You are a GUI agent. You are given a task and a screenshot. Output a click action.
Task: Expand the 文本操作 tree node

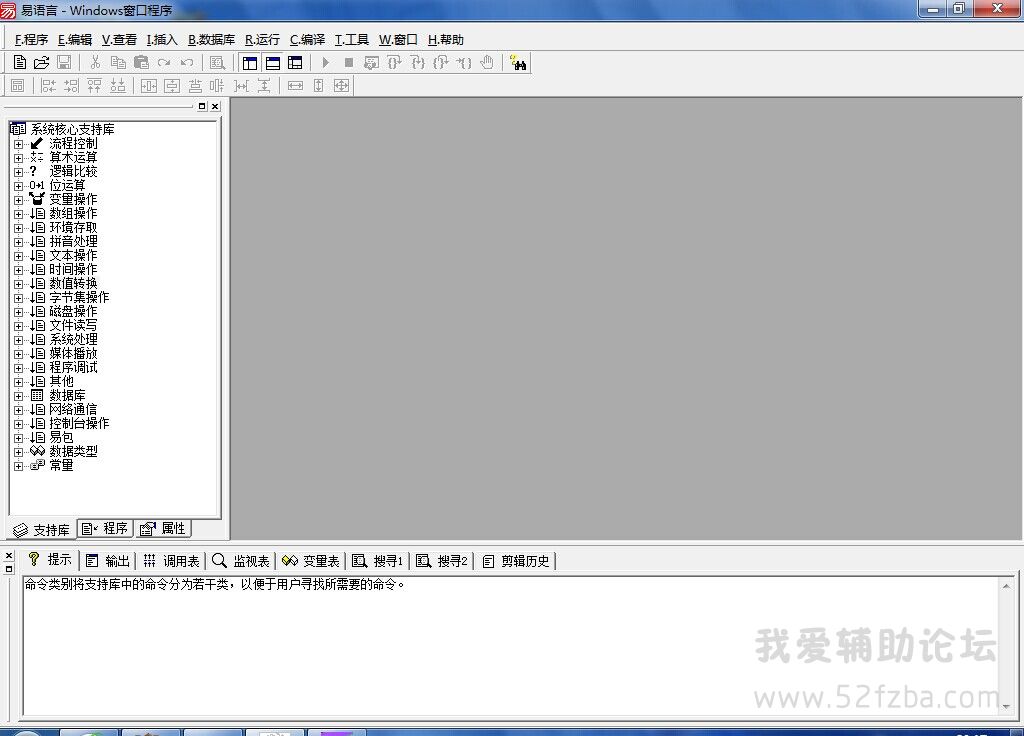18,255
